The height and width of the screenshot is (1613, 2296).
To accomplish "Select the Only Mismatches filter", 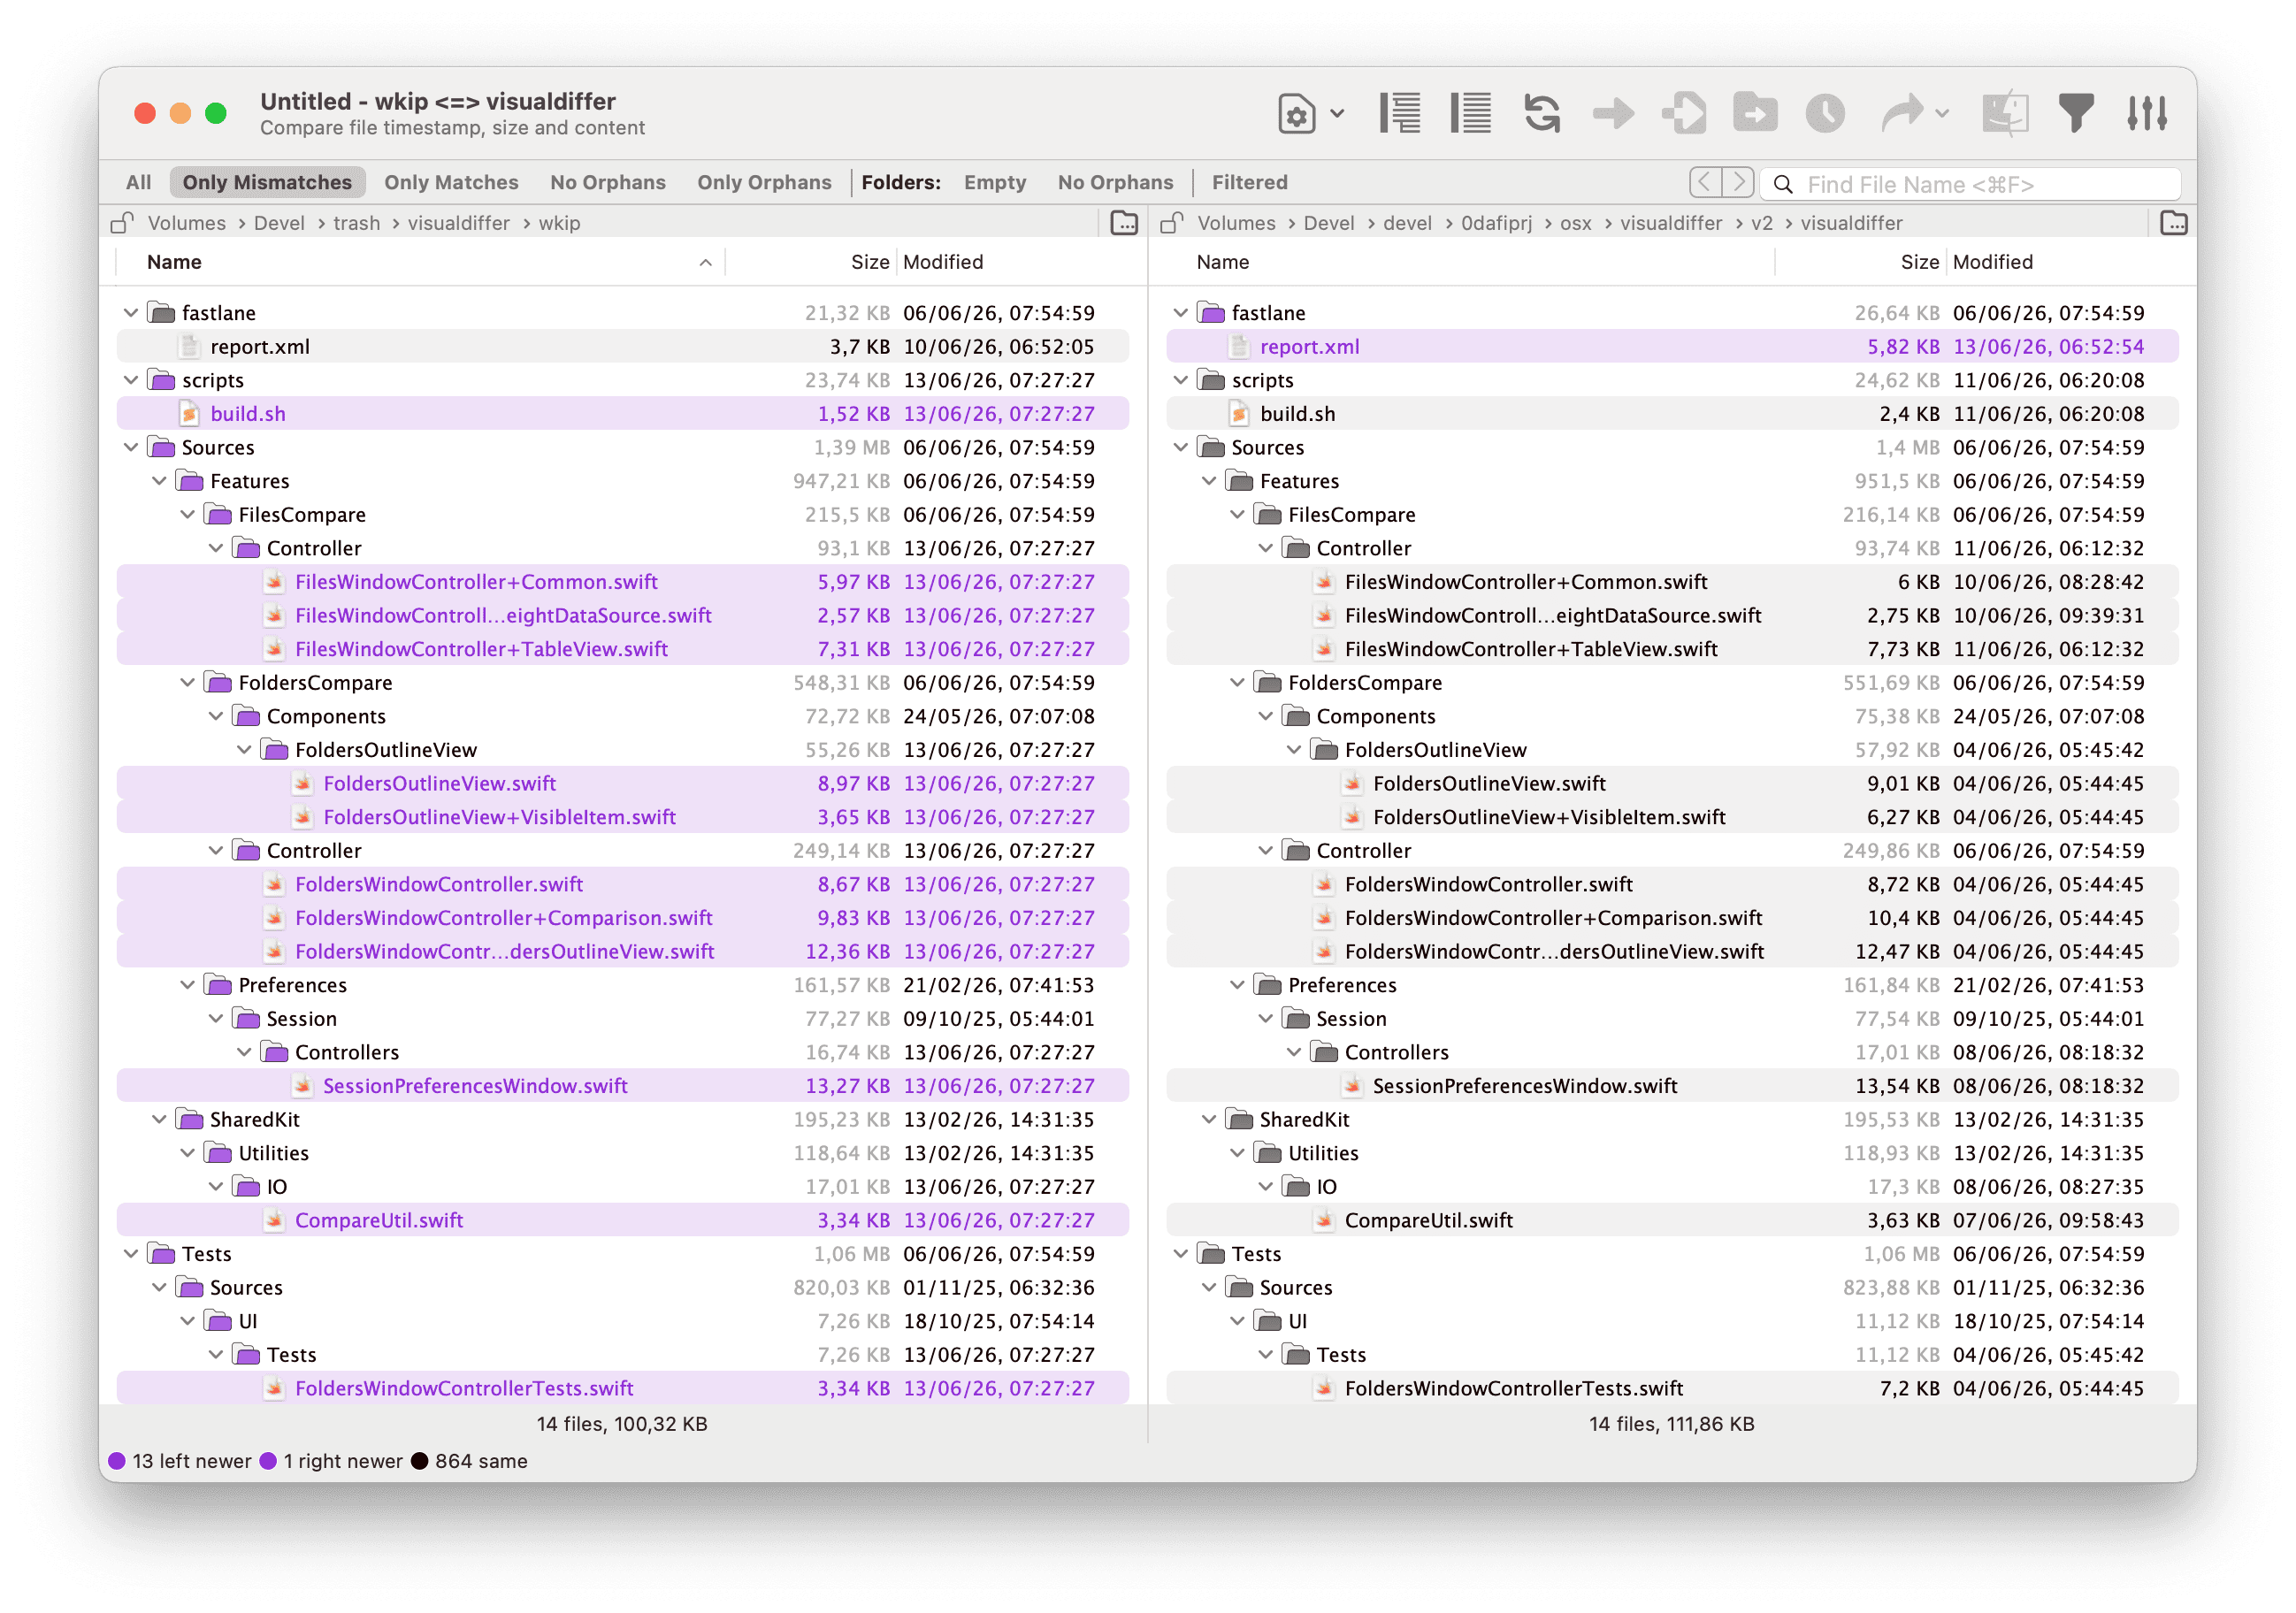I will pyautogui.click(x=267, y=182).
